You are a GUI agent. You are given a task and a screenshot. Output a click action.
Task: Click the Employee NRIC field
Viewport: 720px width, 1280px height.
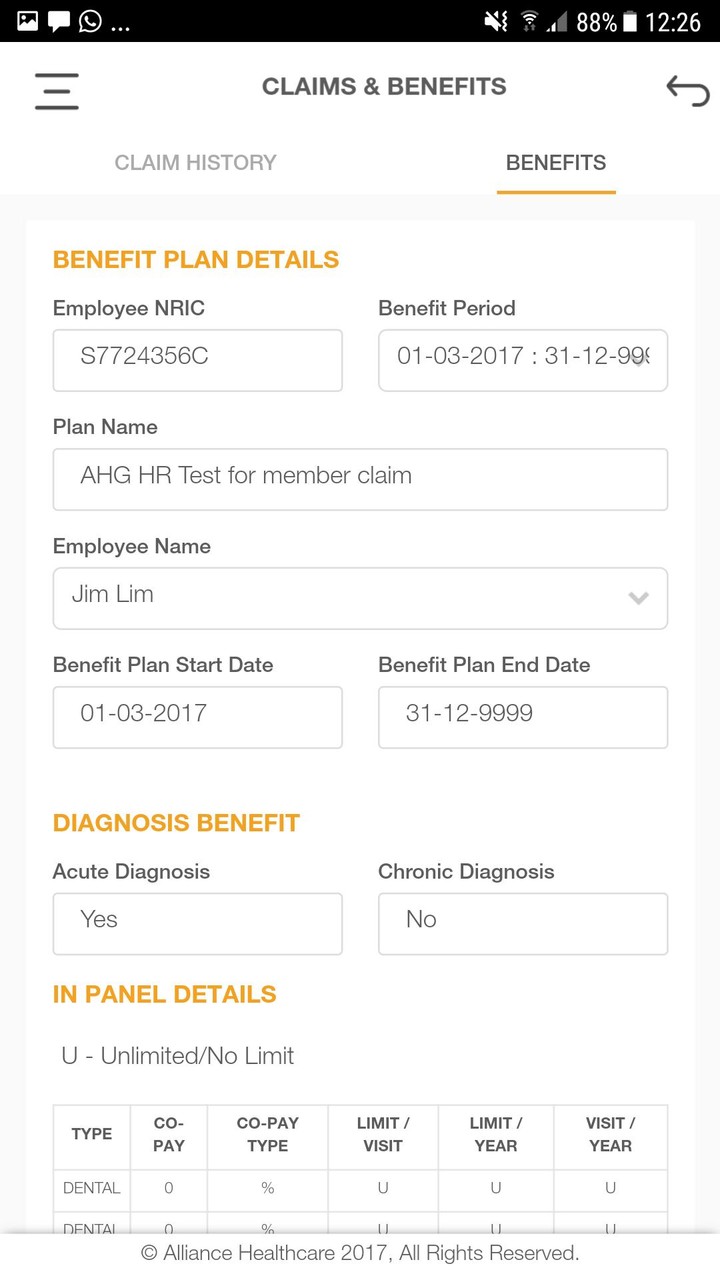click(197, 360)
